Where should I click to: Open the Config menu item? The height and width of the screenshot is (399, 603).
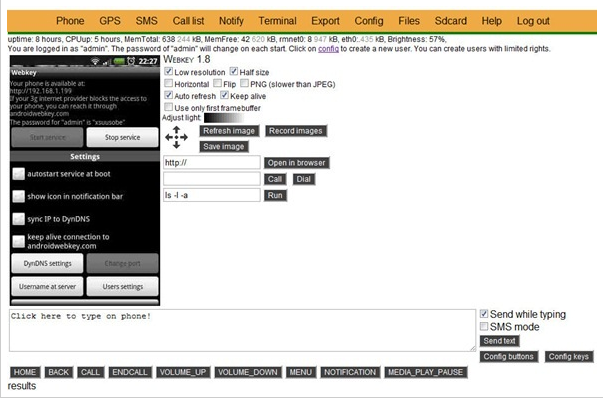click(x=369, y=21)
